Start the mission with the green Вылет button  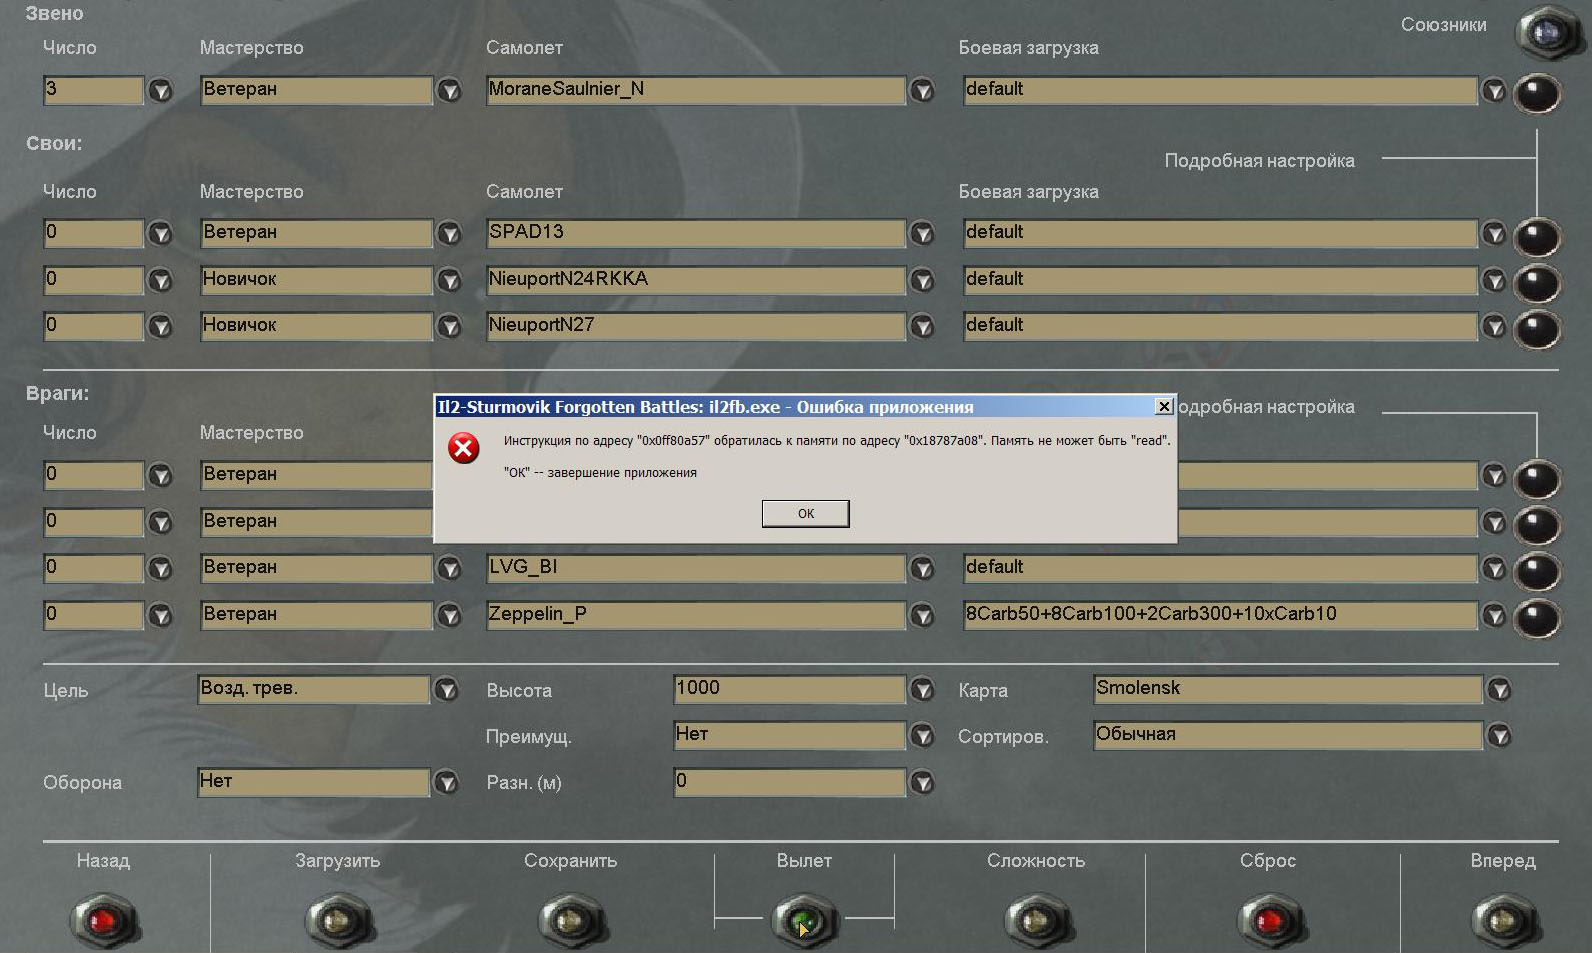click(x=805, y=920)
